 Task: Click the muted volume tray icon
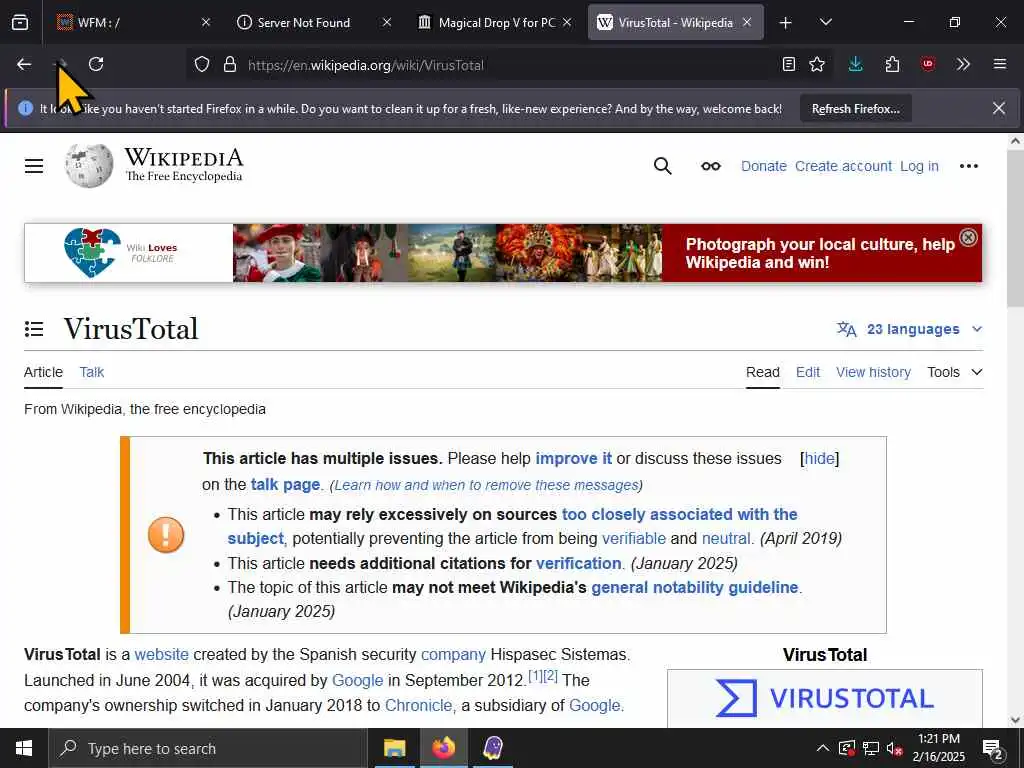point(894,748)
